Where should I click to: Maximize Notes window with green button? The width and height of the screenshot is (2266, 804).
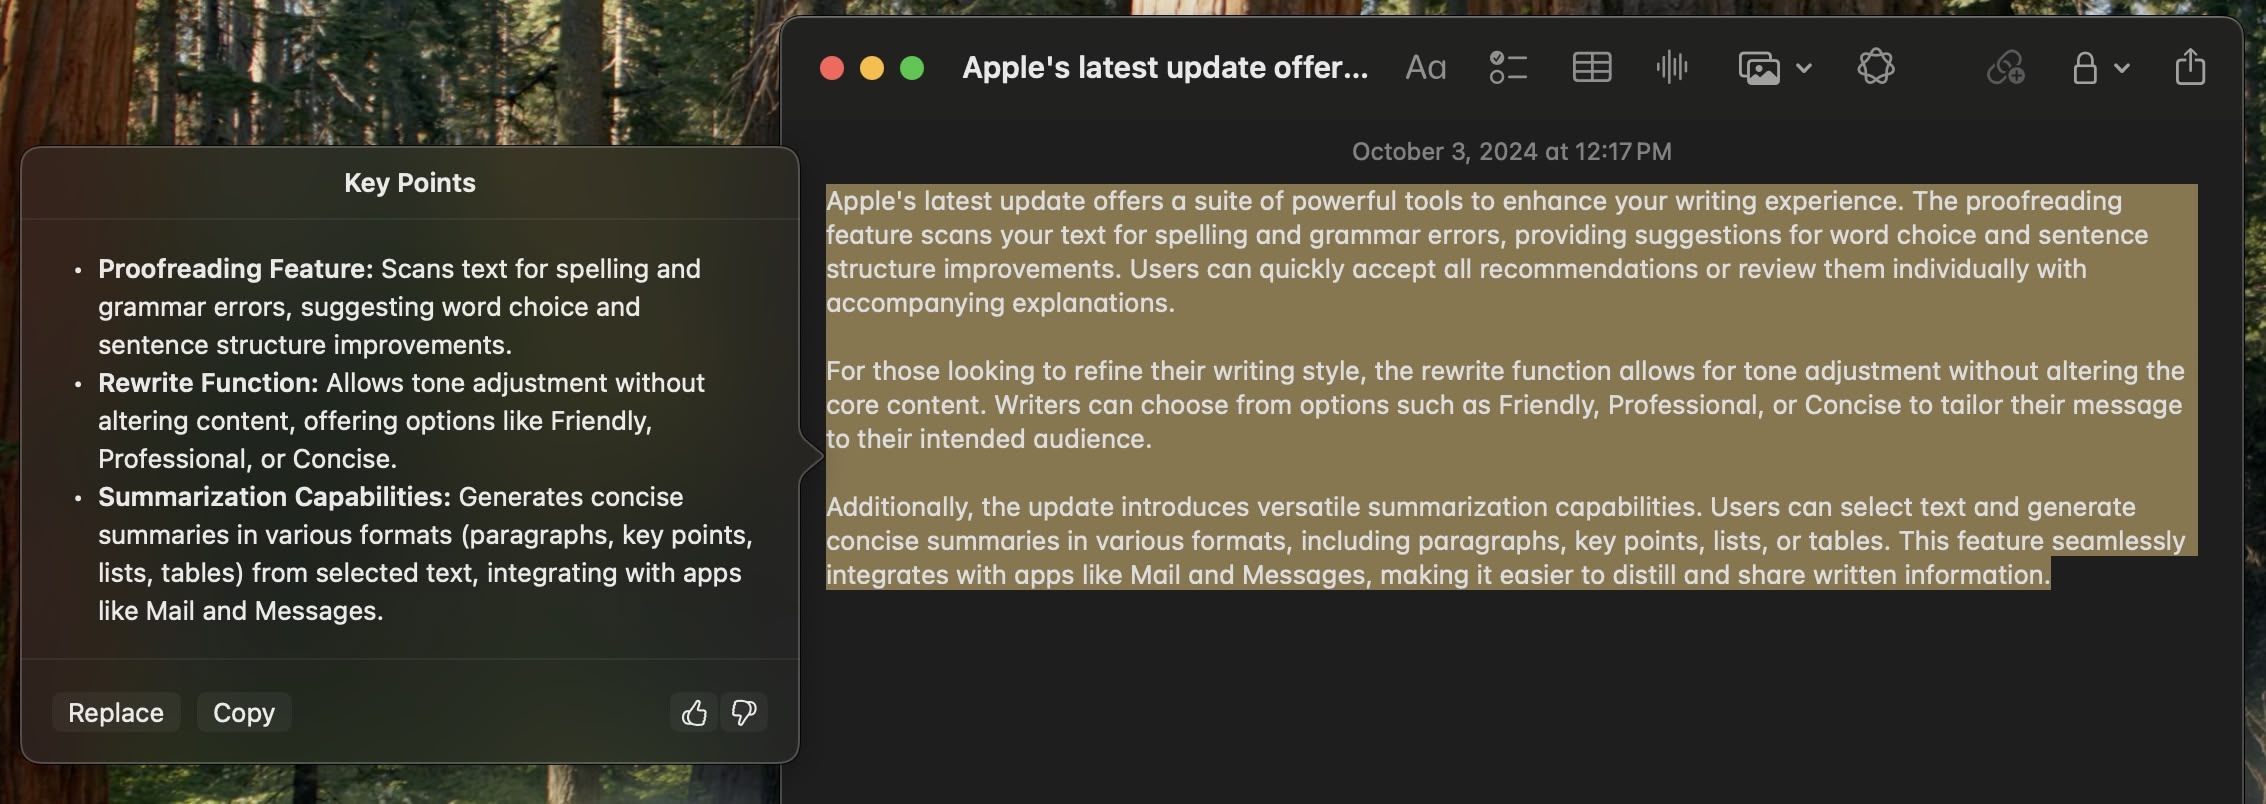912,68
